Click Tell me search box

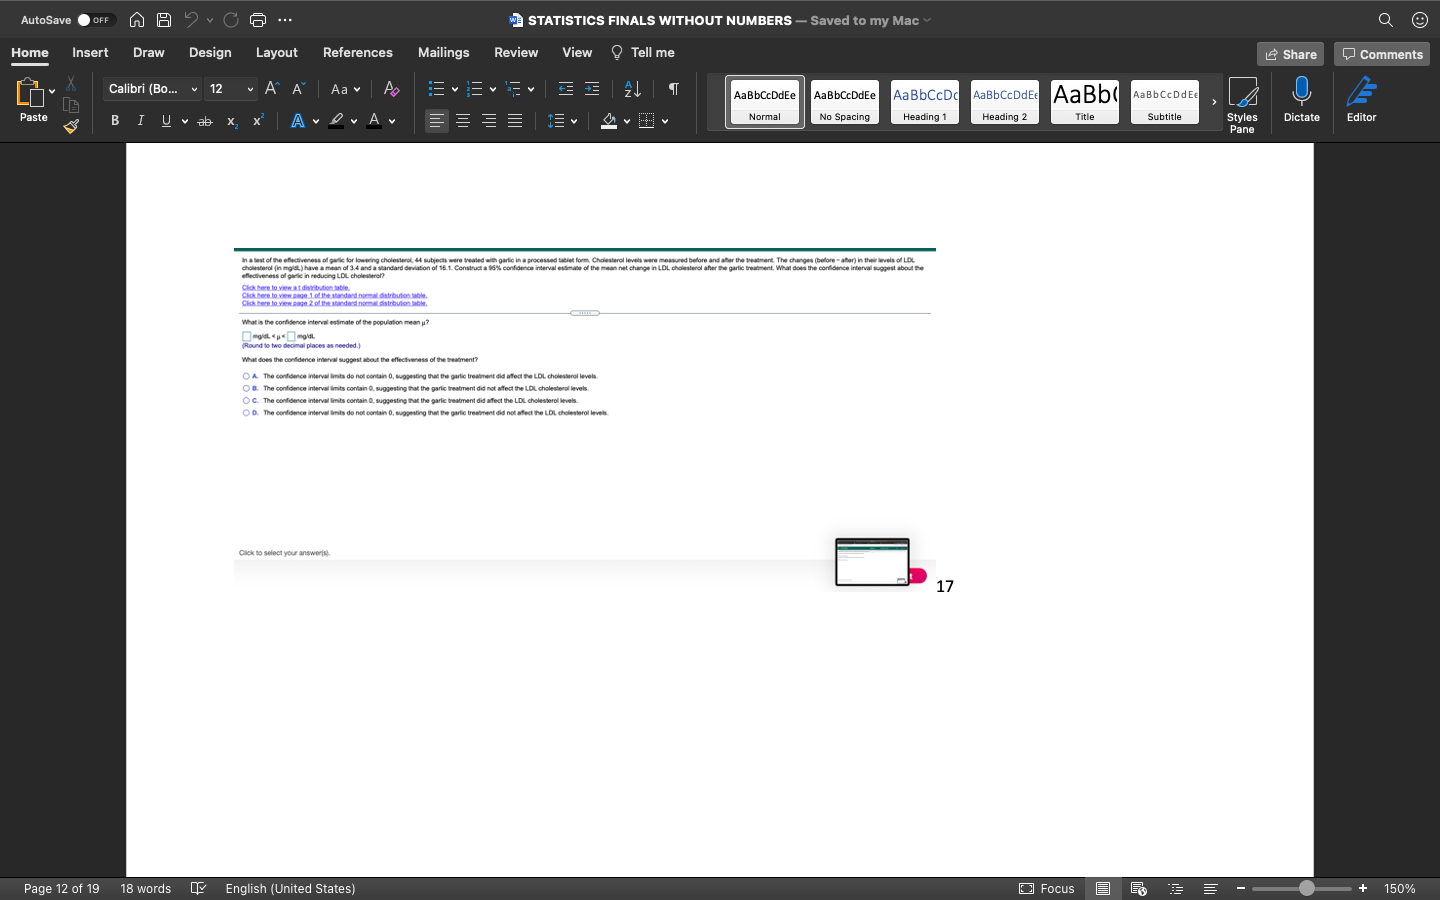642,52
